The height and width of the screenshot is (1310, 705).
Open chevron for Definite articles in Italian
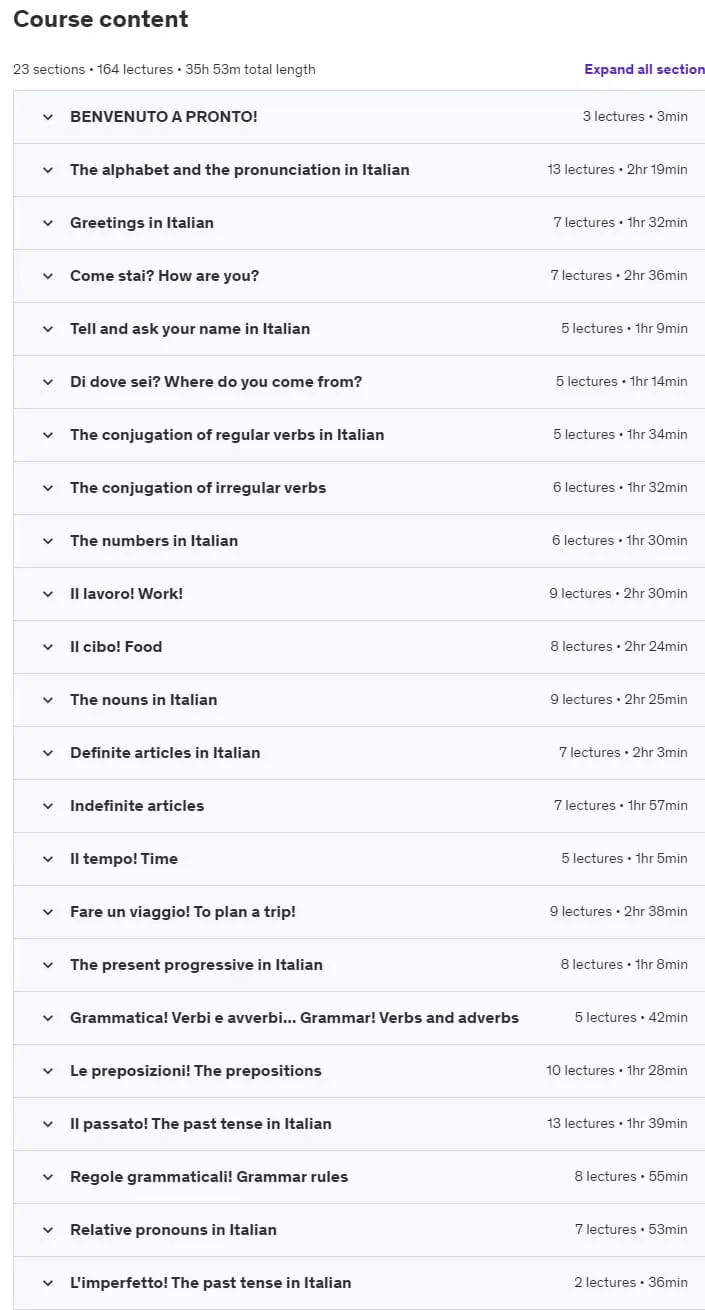47,753
